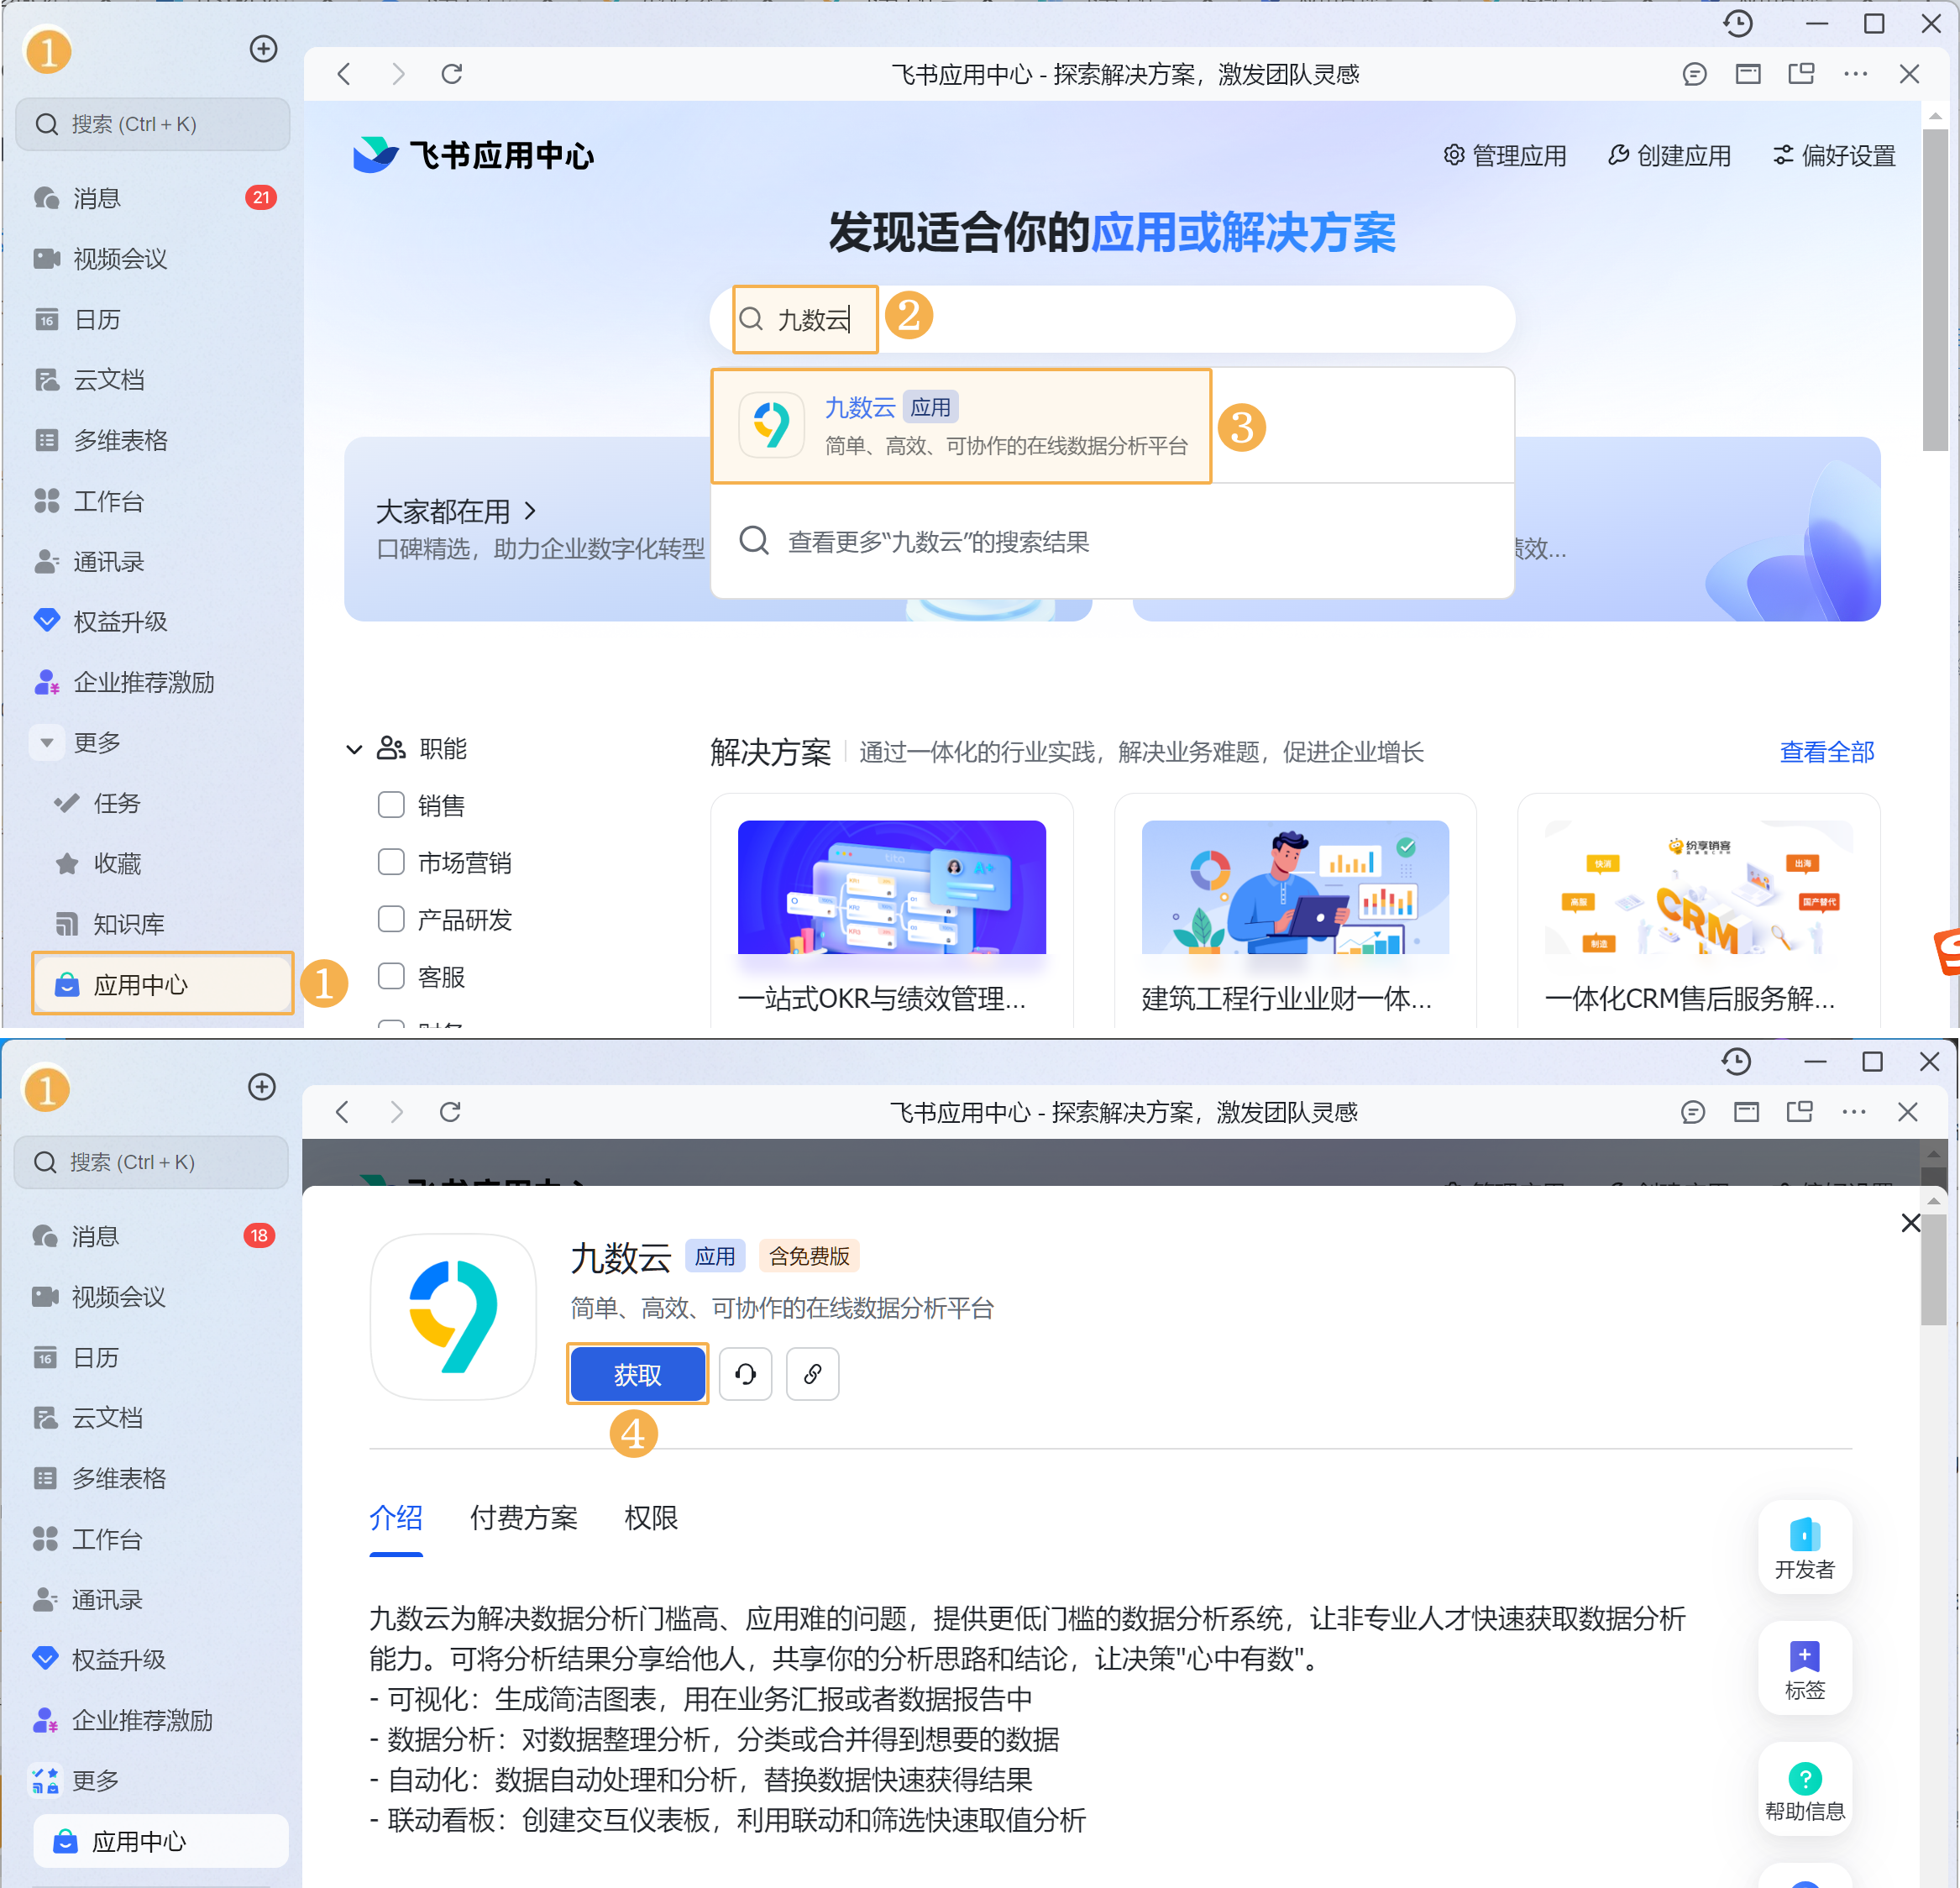
Task: Click 管理应用 gear link
Action: tap(1505, 156)
